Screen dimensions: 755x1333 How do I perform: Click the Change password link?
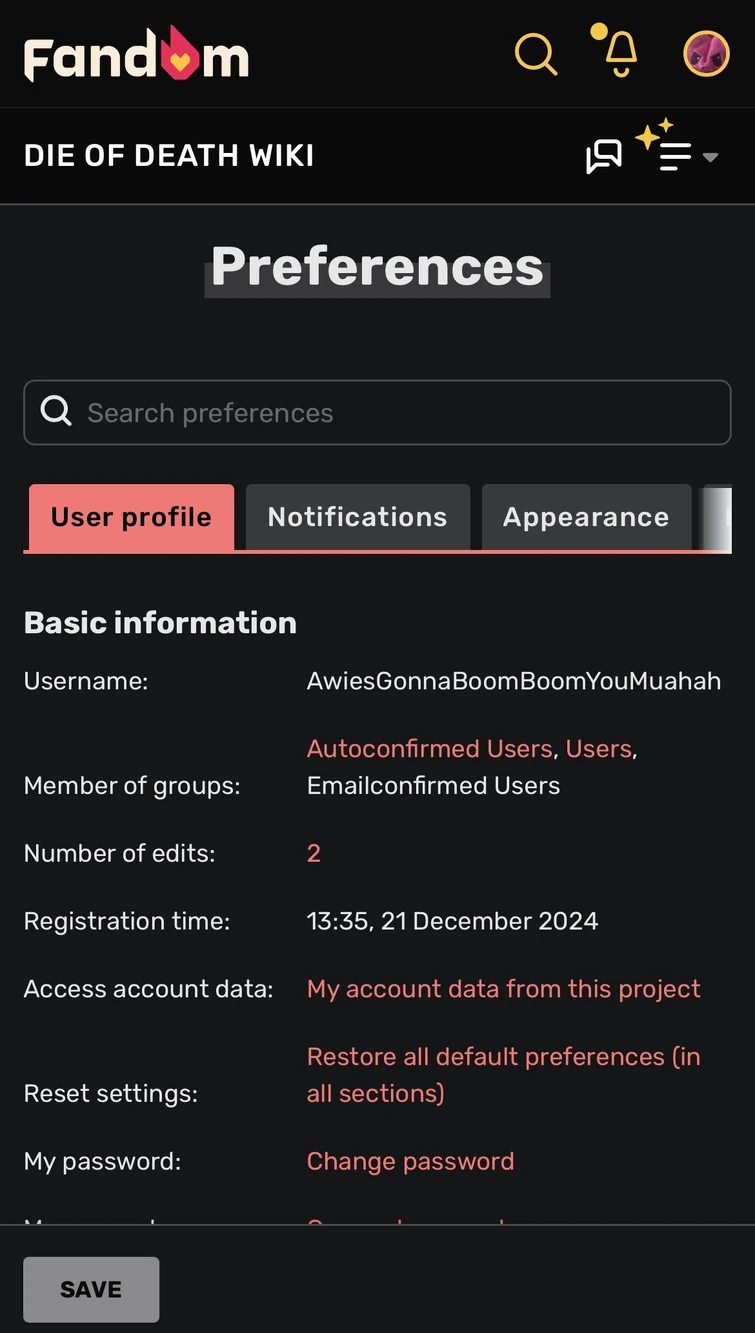click(x=411, y=1161)
